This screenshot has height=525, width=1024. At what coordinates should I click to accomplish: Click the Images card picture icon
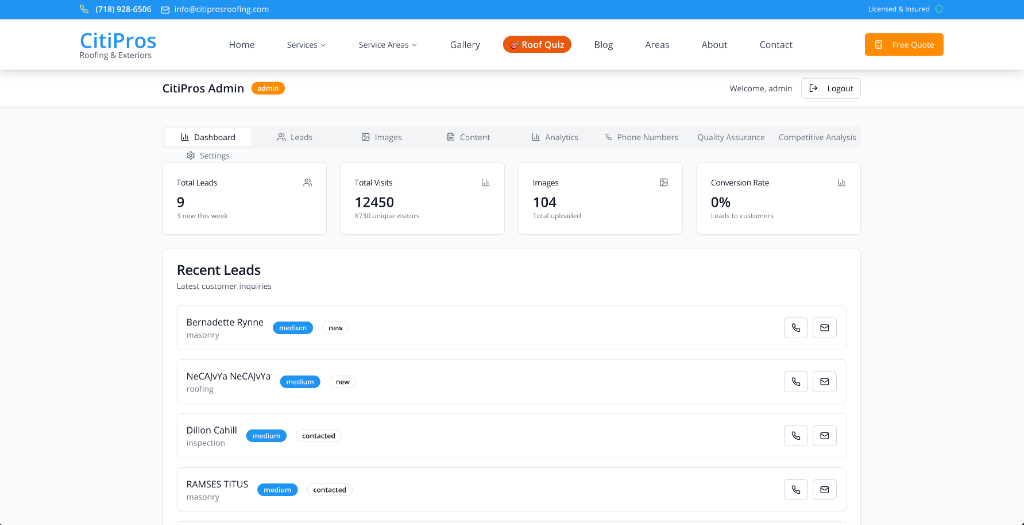663,183
